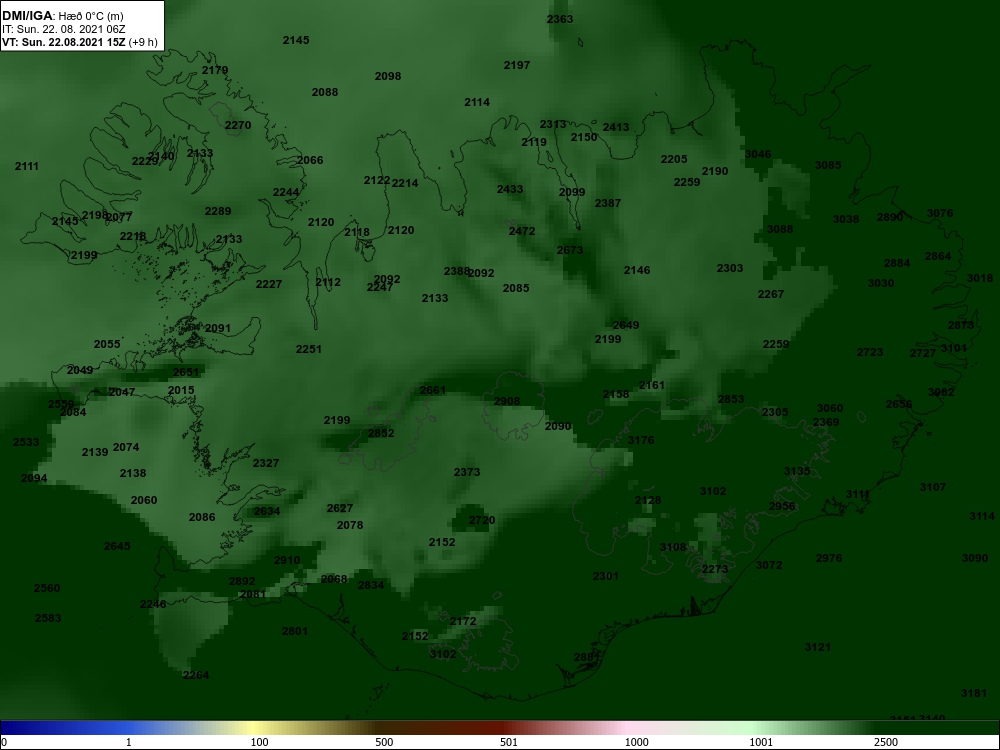Select the height value 3107

coord(933,487)
